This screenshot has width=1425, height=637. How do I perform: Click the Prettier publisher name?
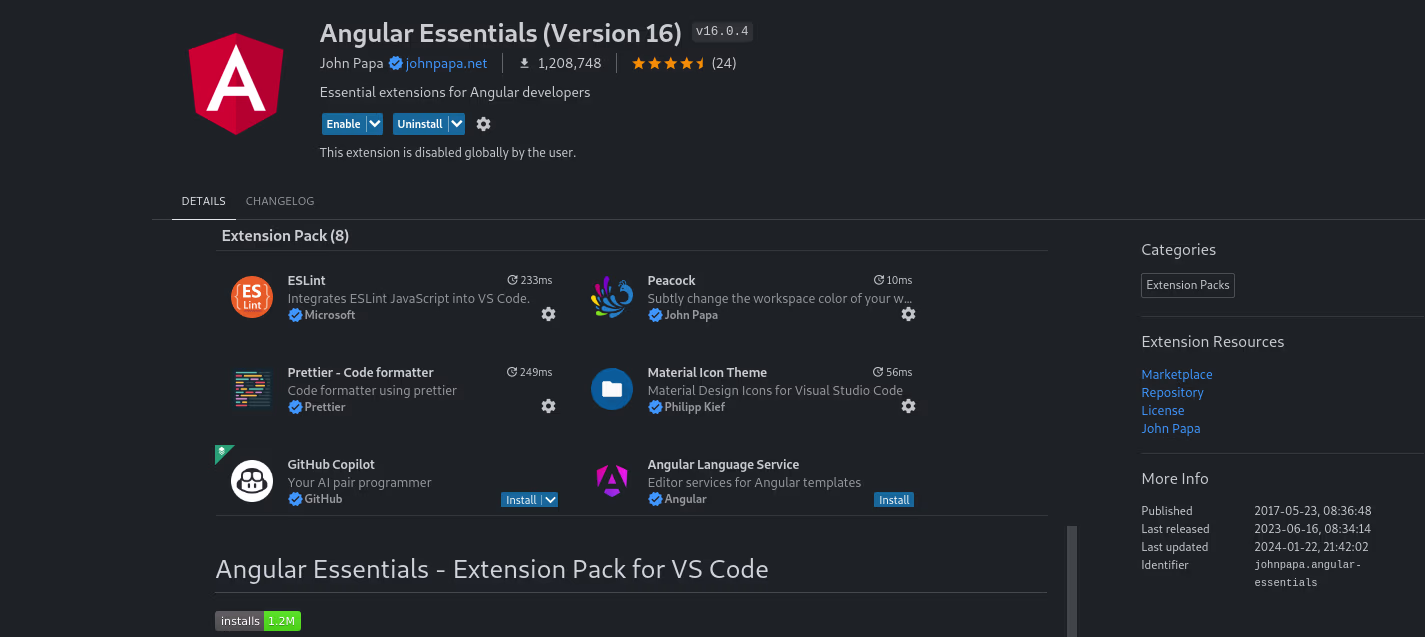(x=325, y=407)
